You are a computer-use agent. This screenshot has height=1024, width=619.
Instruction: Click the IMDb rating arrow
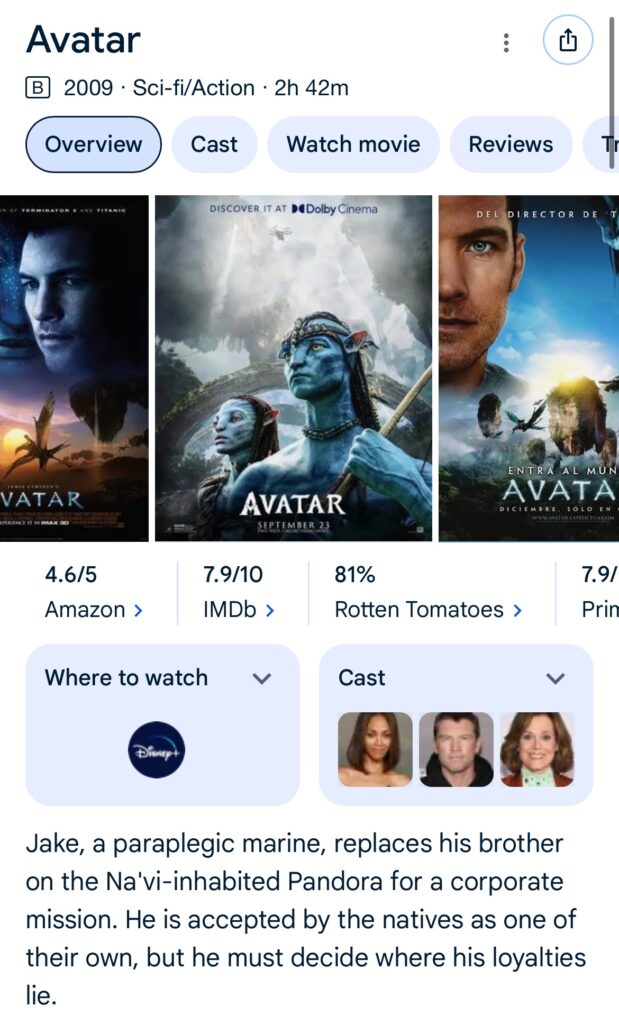(270, 610)
